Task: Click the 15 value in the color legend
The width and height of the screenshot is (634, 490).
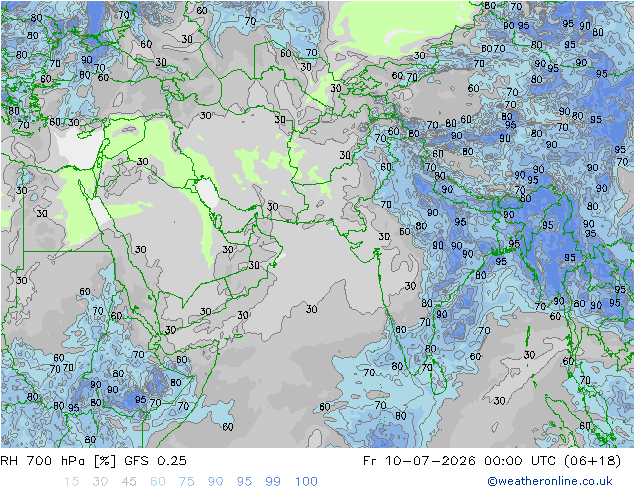Action: coord(71,482)
